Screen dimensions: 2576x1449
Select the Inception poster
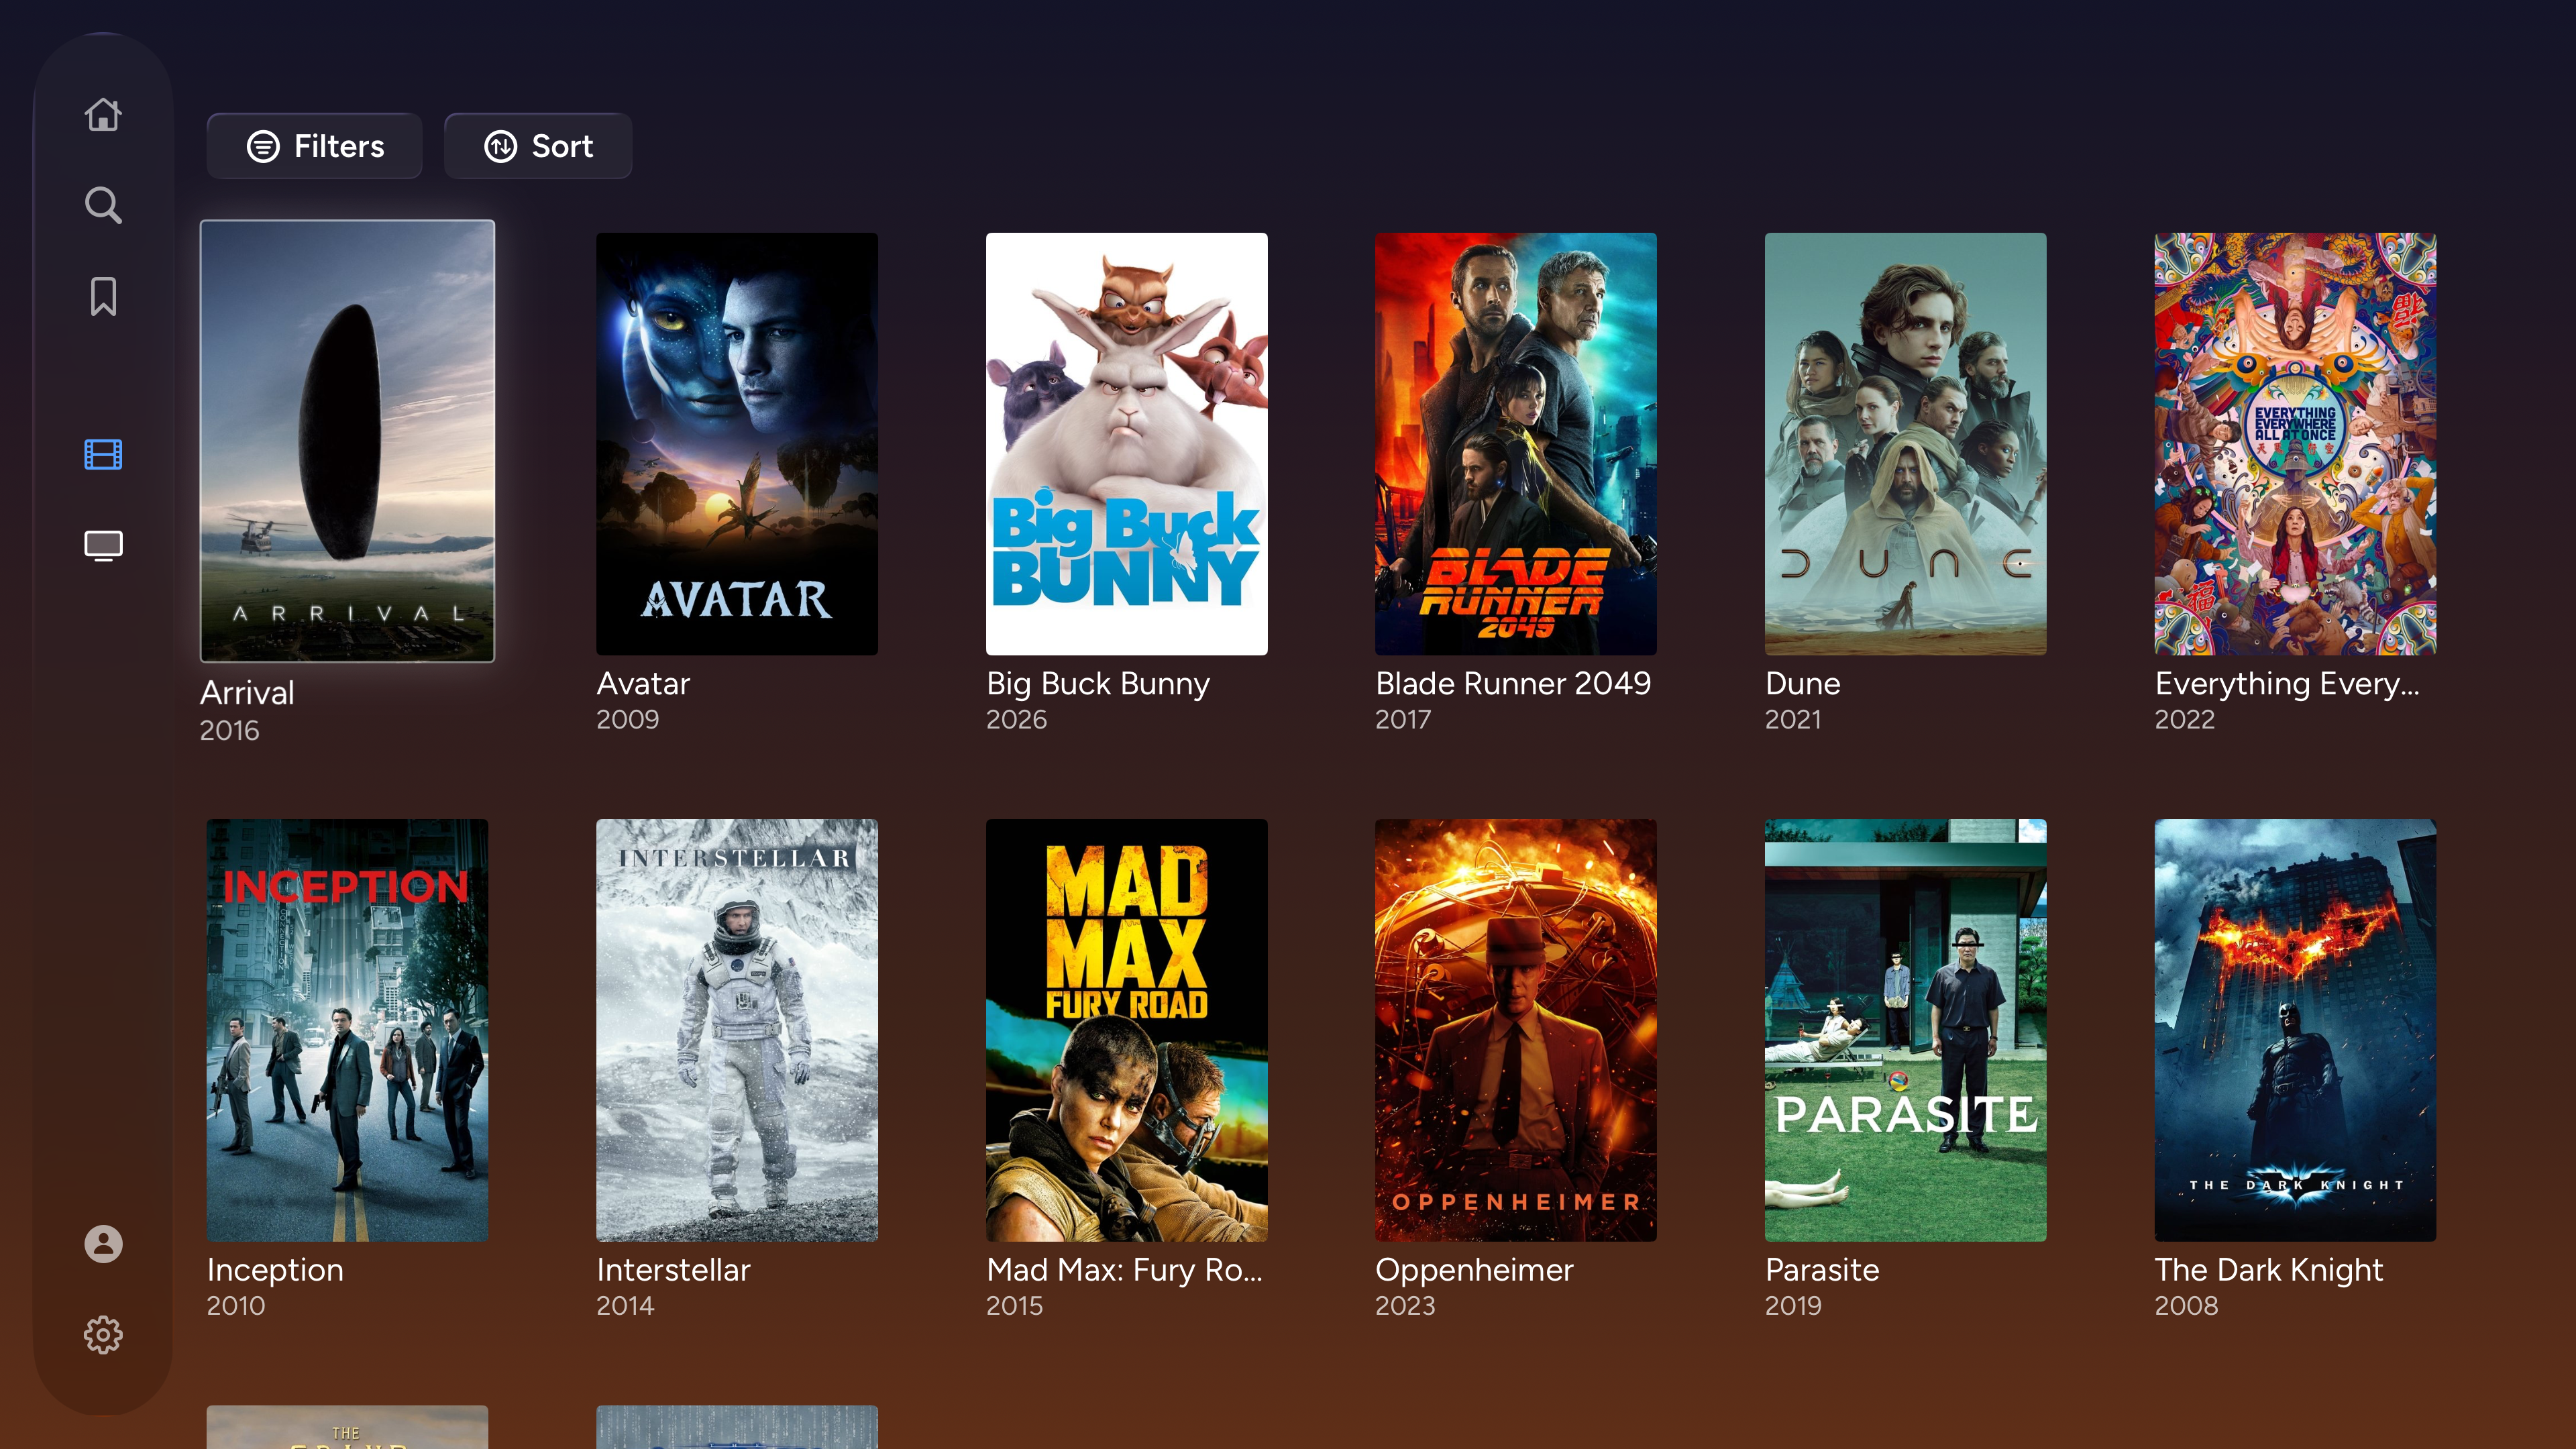pyautogui.click(x=347, y=1030)
